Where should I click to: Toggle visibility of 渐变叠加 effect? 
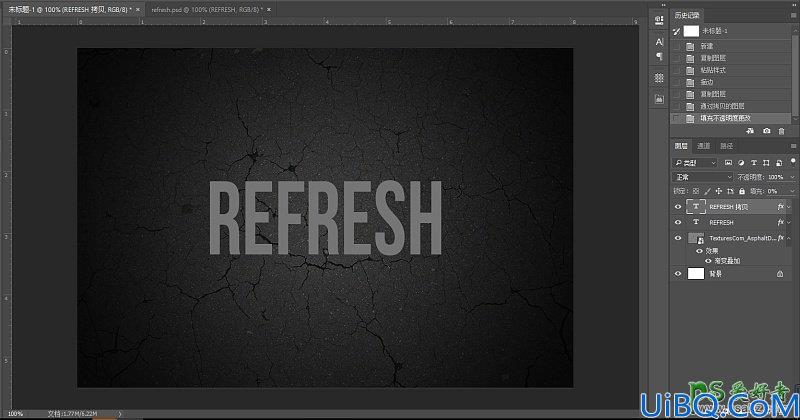coord(708,261)
